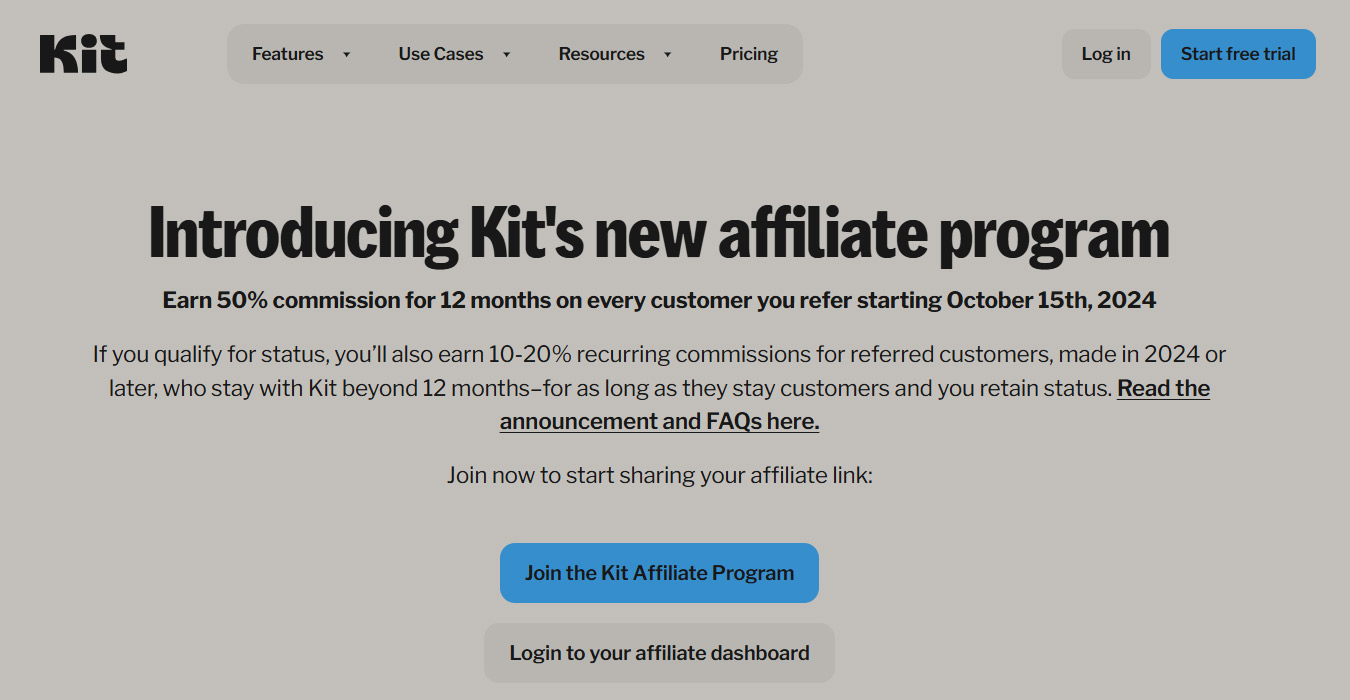Click the 'Join now to start sharing' line
Image resolution: width=1350 pixels, height=700 pixels.
[659, 475]
